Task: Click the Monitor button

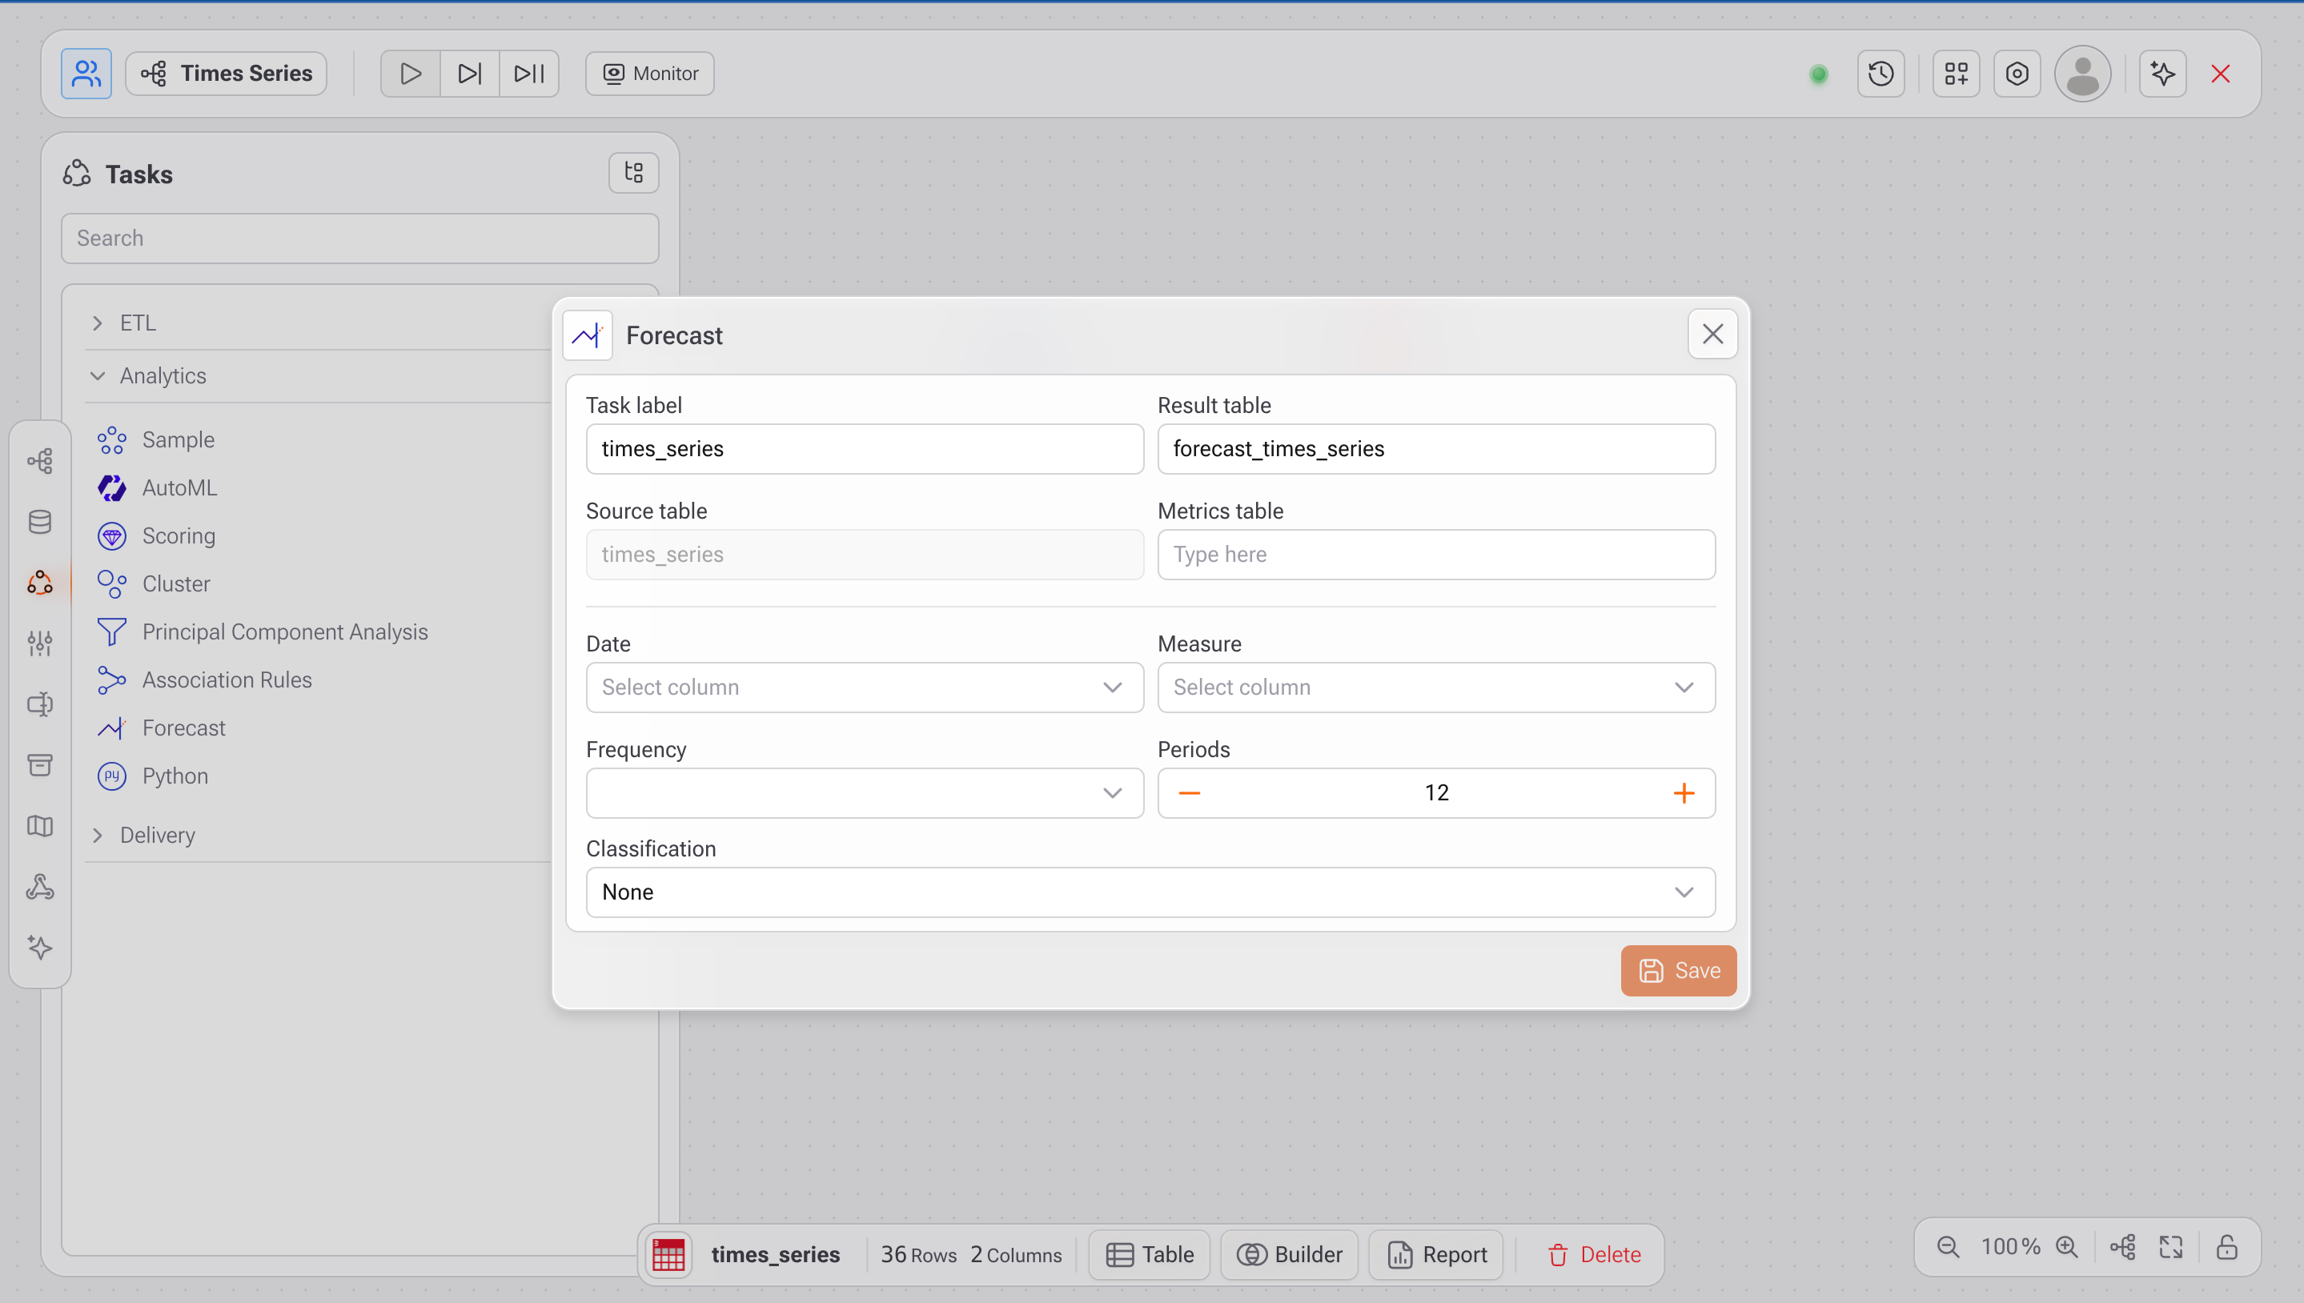Action: pos(649,73)
